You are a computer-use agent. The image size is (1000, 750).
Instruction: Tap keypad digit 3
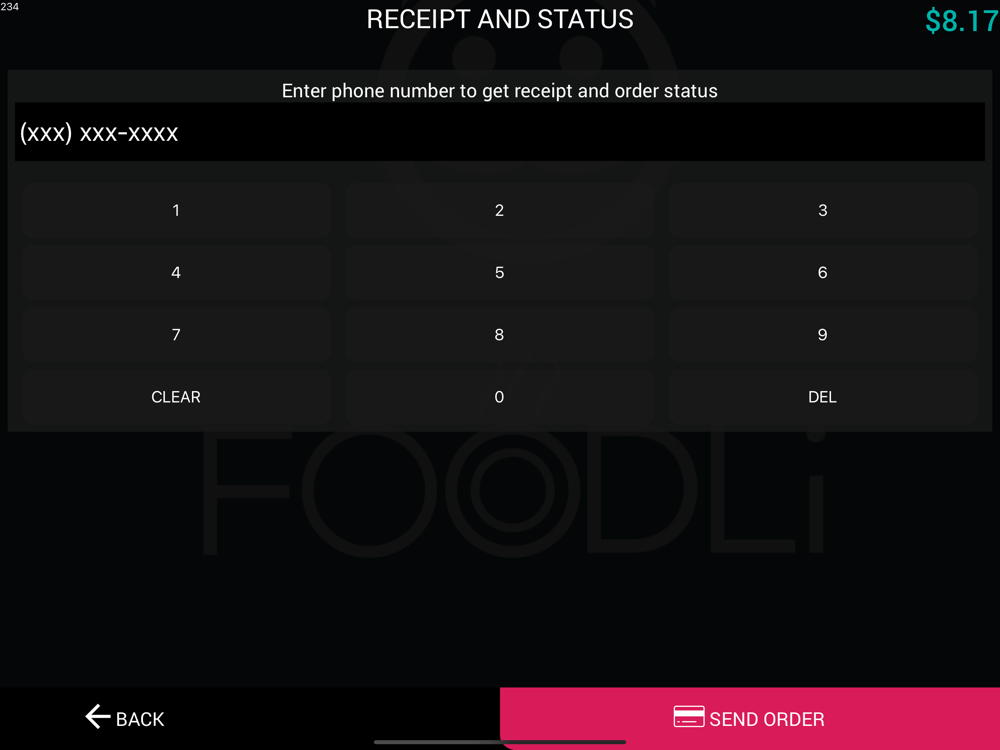pyautogui.click(x=823, y=210)
